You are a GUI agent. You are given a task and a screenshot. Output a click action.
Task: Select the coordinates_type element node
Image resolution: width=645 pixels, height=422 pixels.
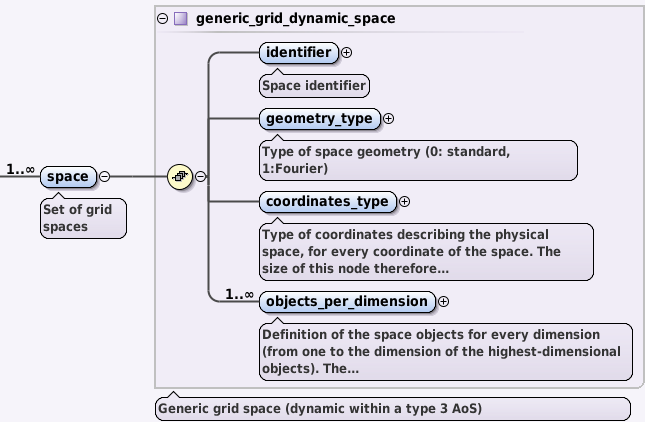pos(328,201)
